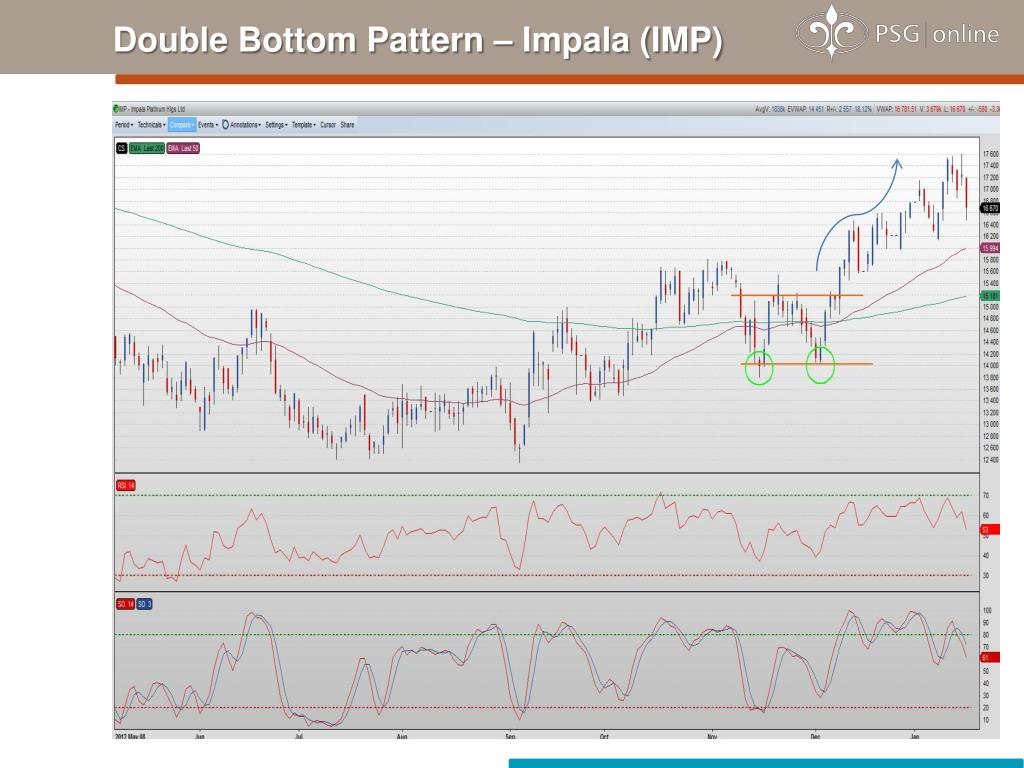Open the Annotations dropdown menu
This screenshot has width=1024, height=768.
(x=246, y=125)
